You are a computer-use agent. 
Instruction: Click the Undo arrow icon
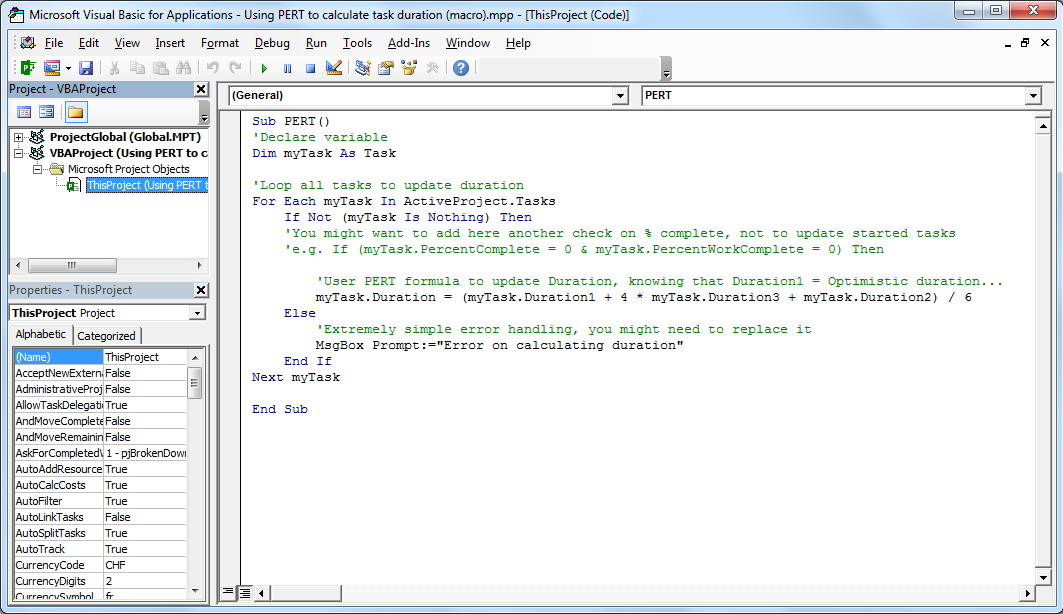[213, 68]
